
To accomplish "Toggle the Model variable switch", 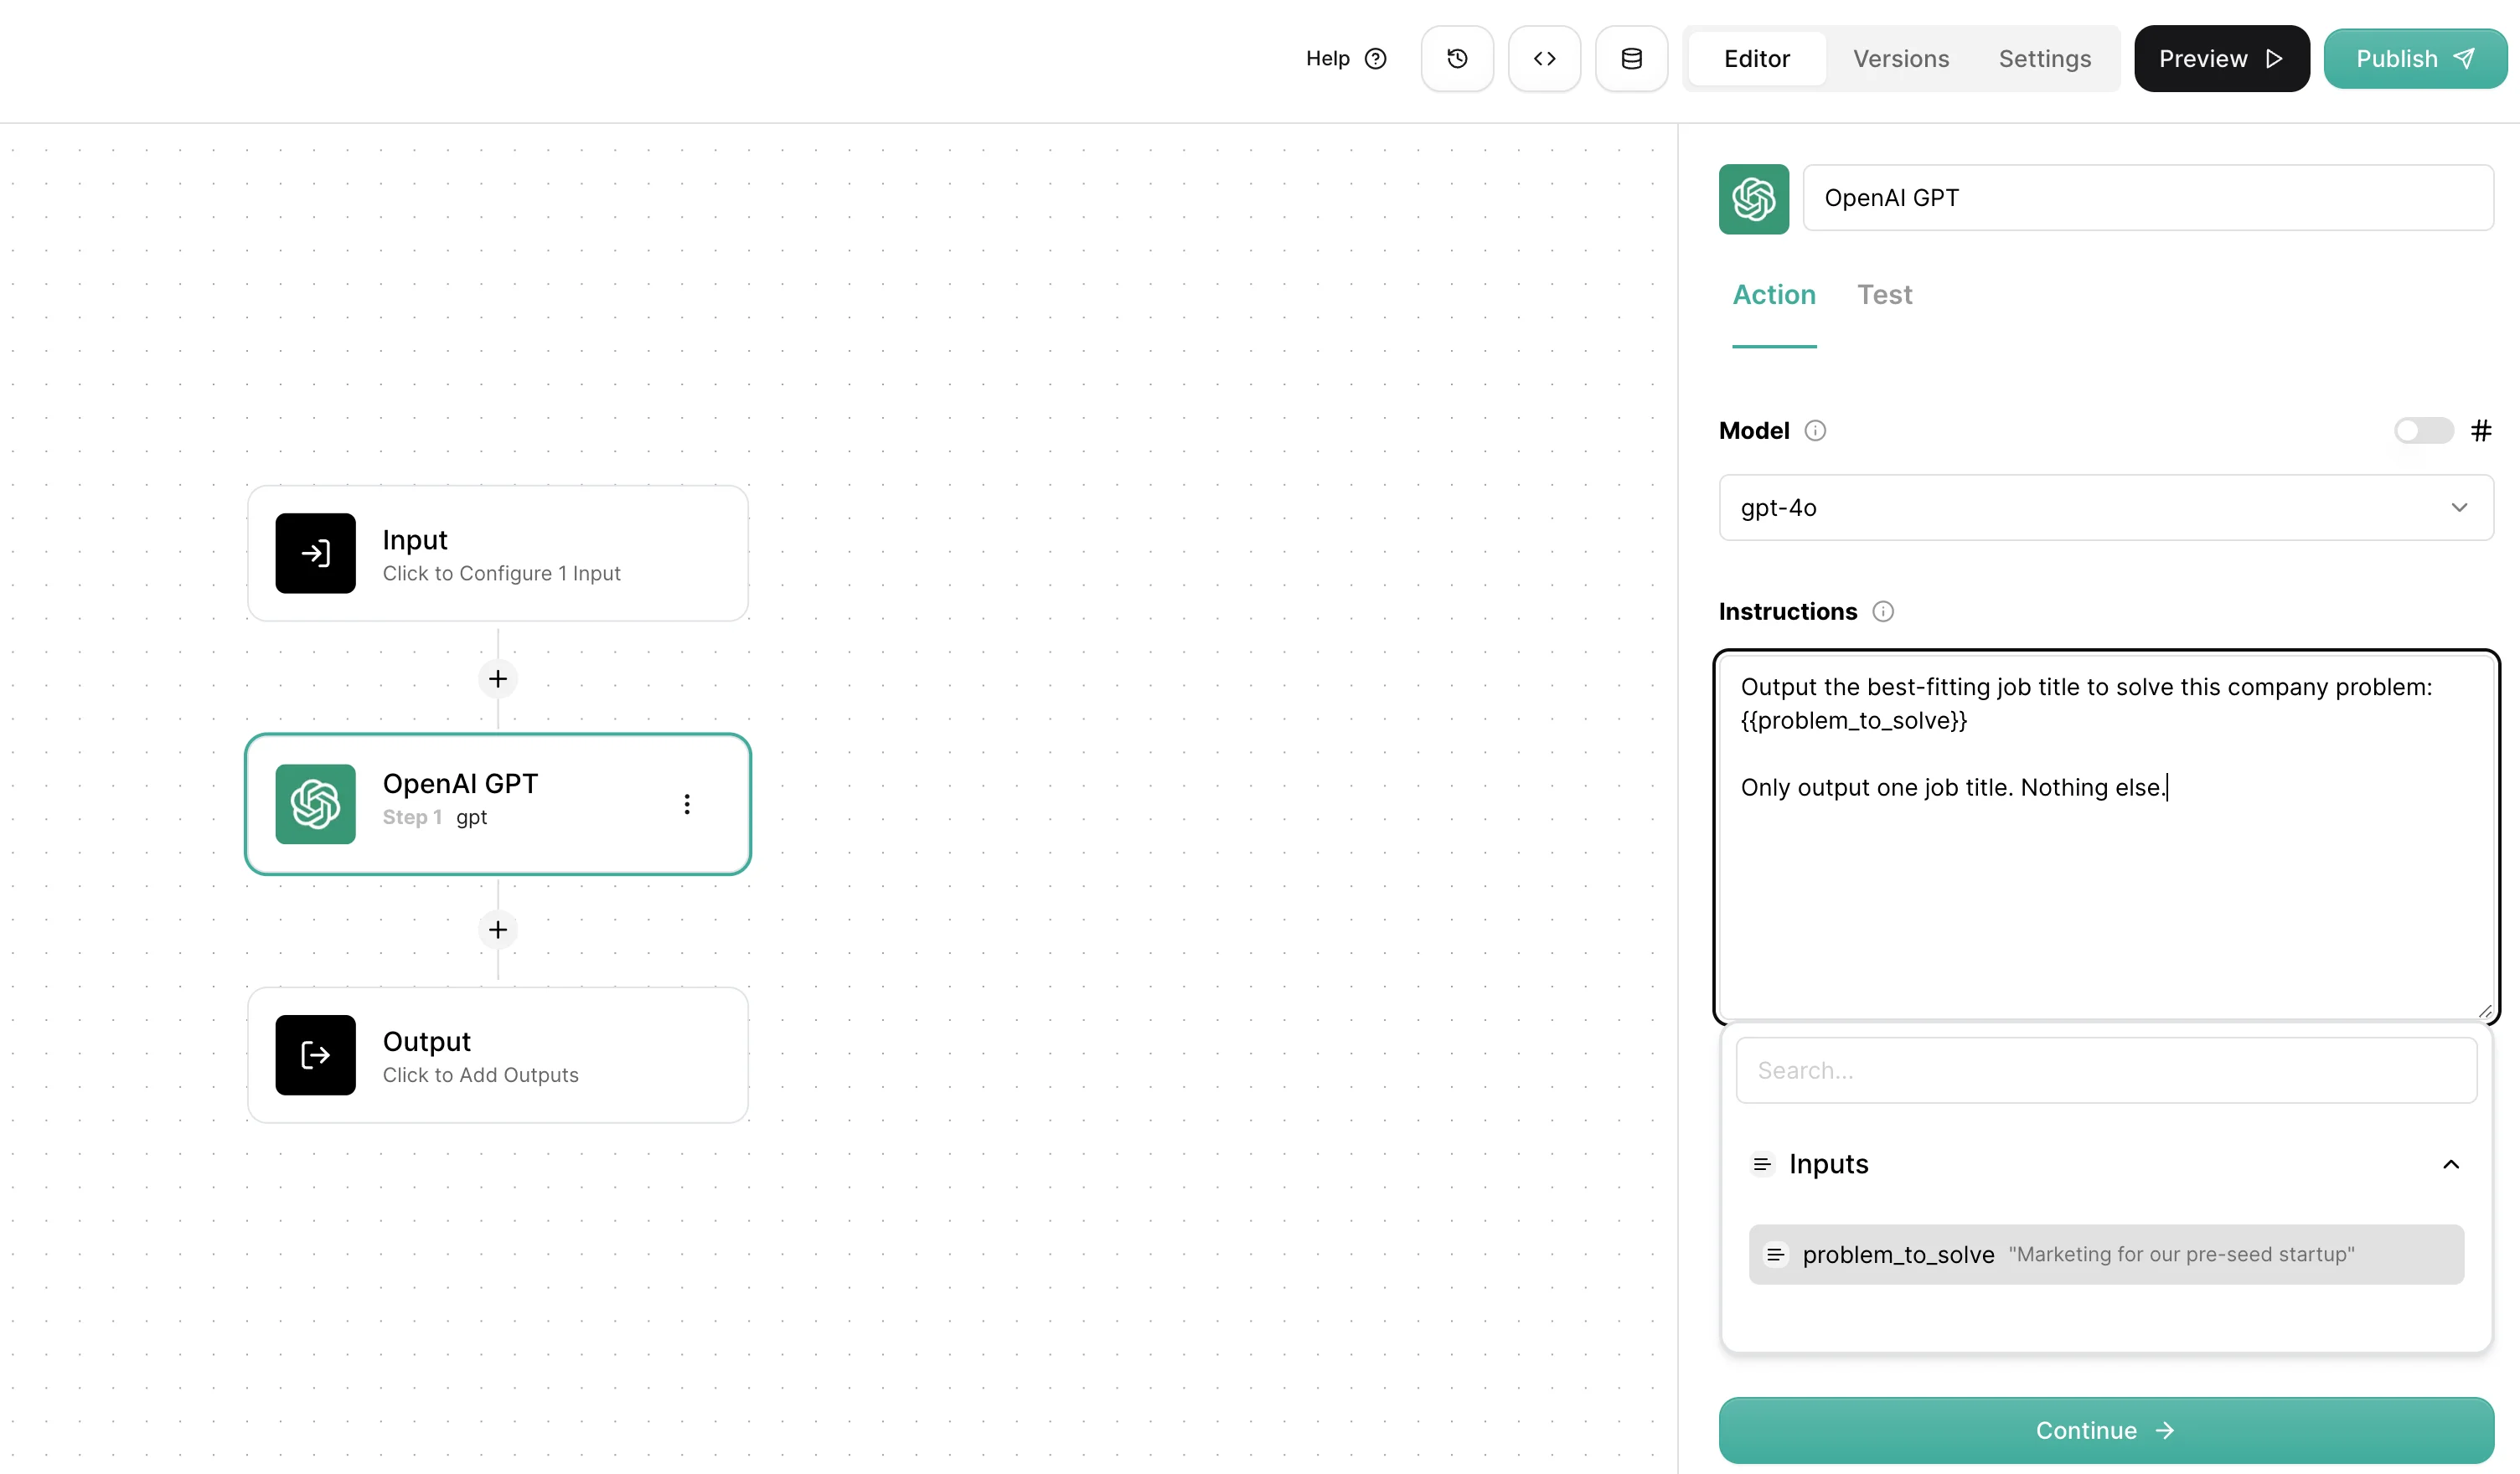I will 2422,431.
